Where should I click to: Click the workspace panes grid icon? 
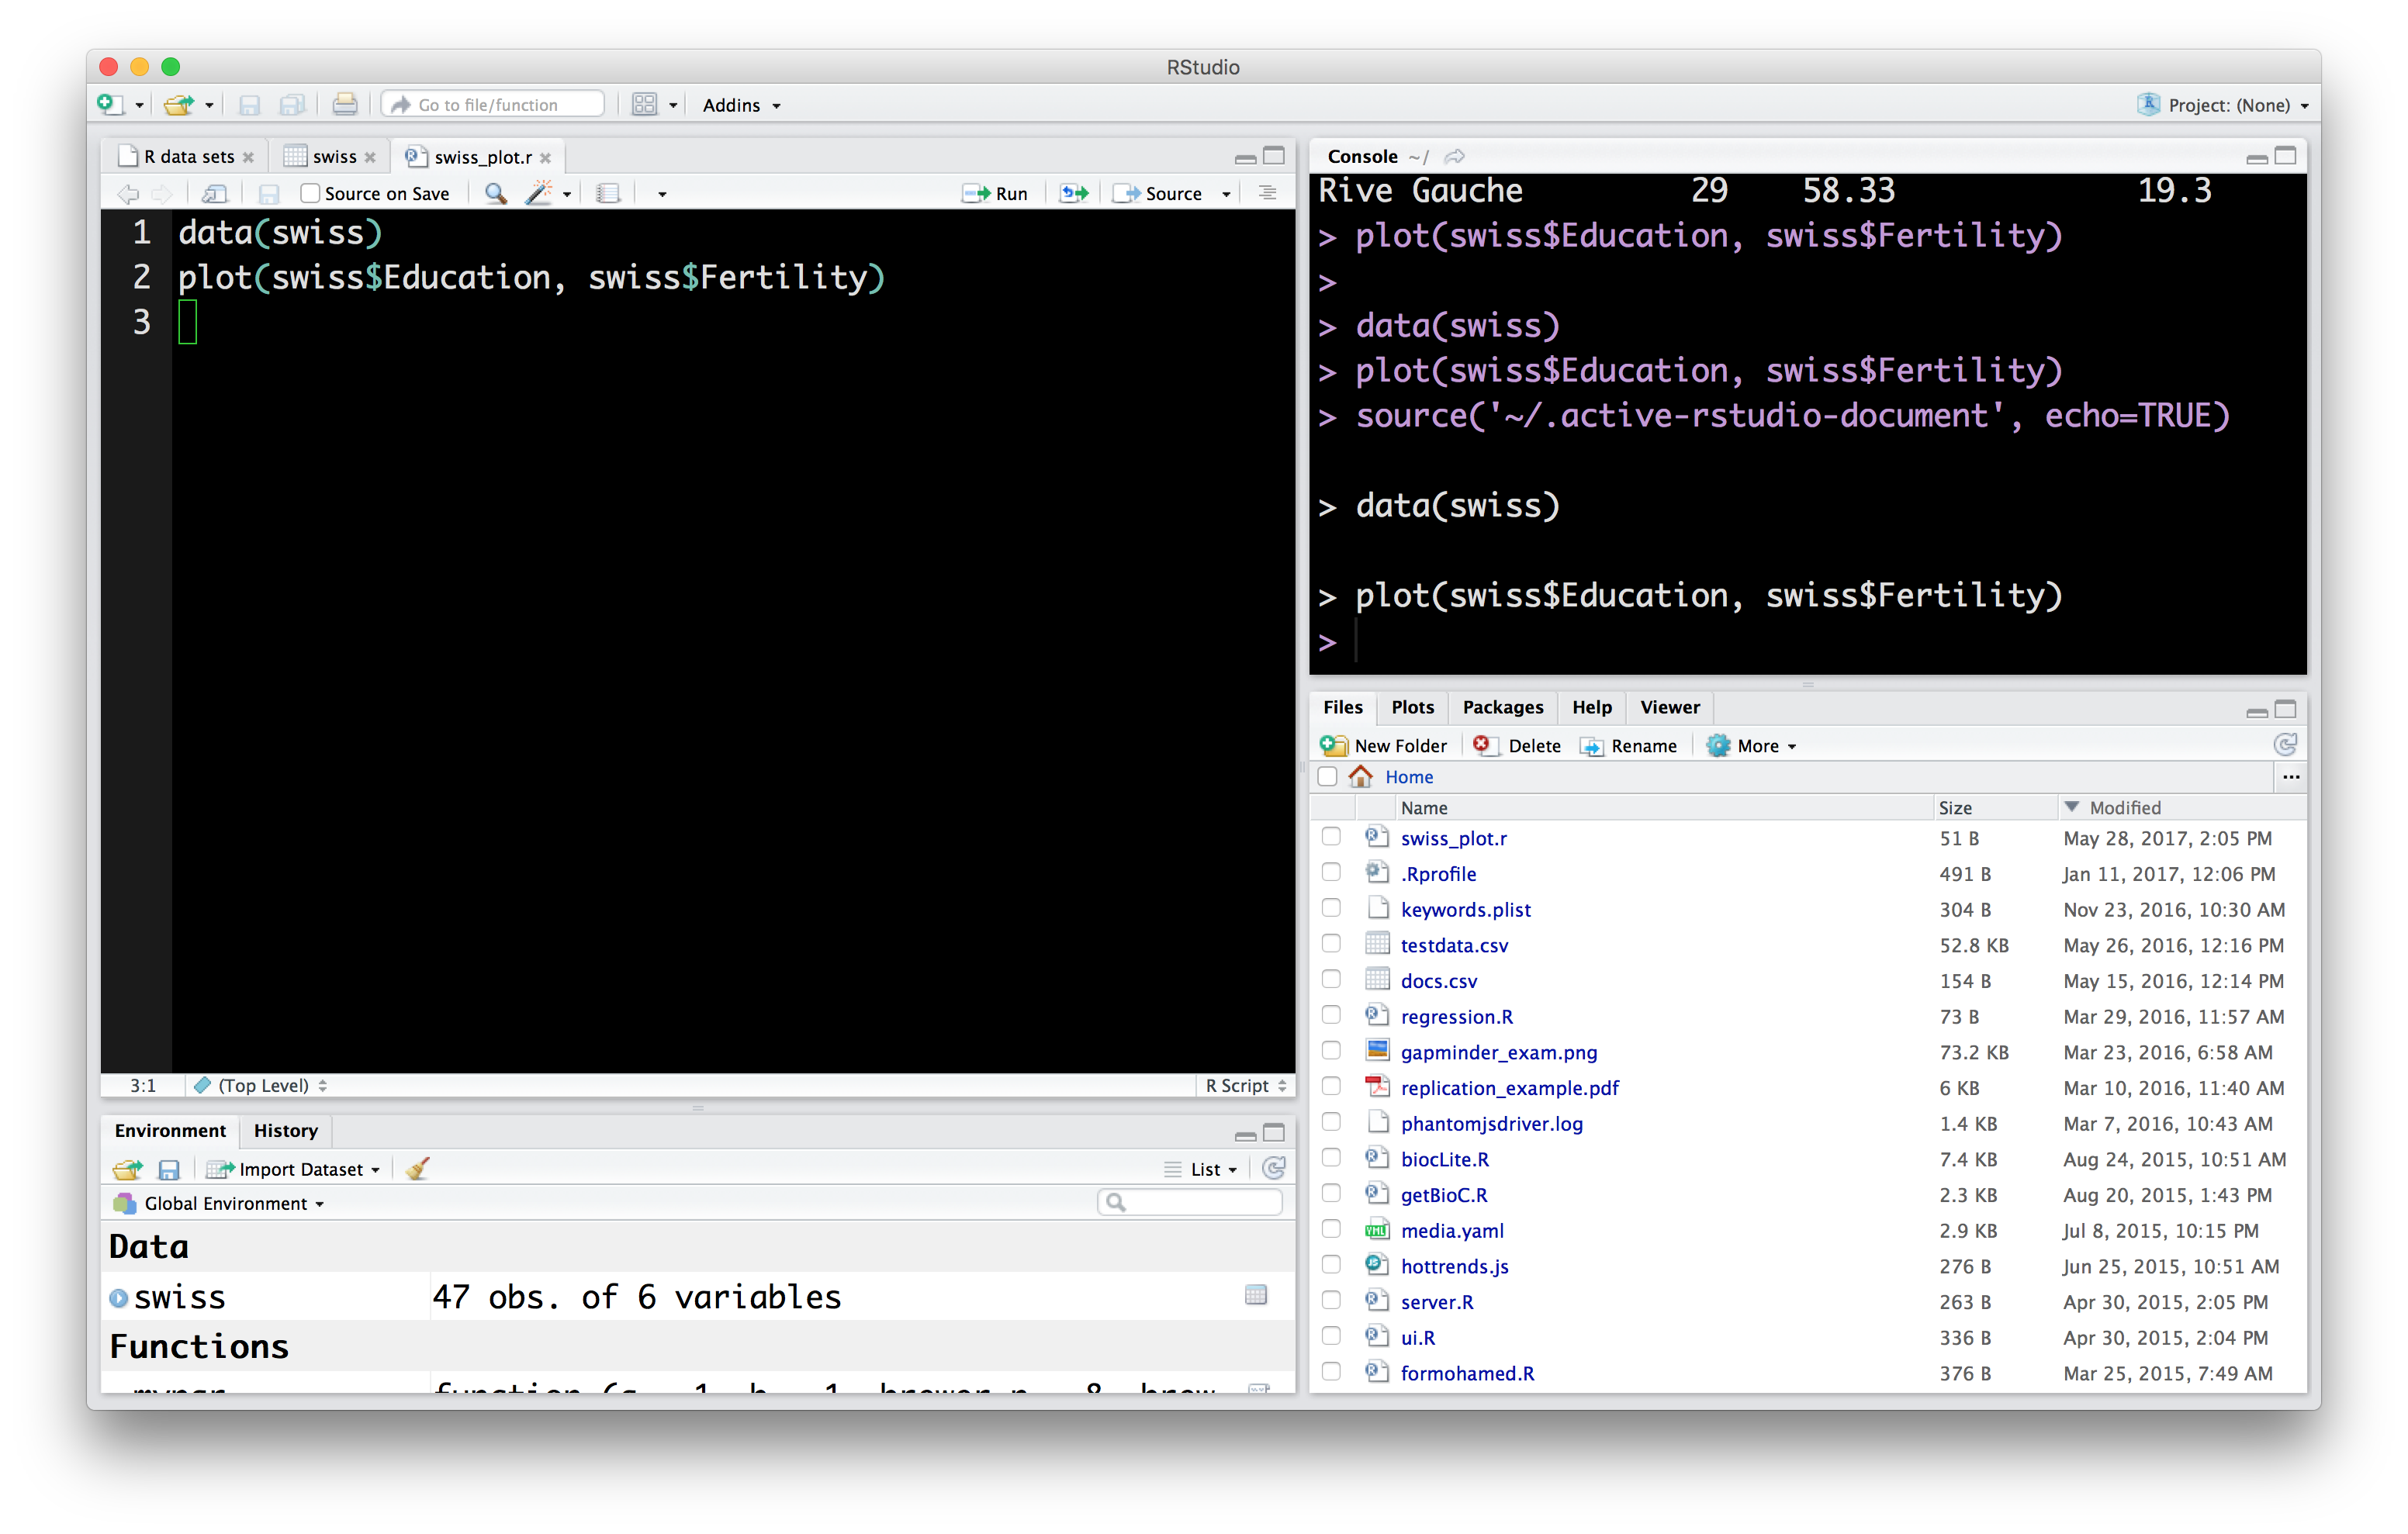(x=645, y=105)
